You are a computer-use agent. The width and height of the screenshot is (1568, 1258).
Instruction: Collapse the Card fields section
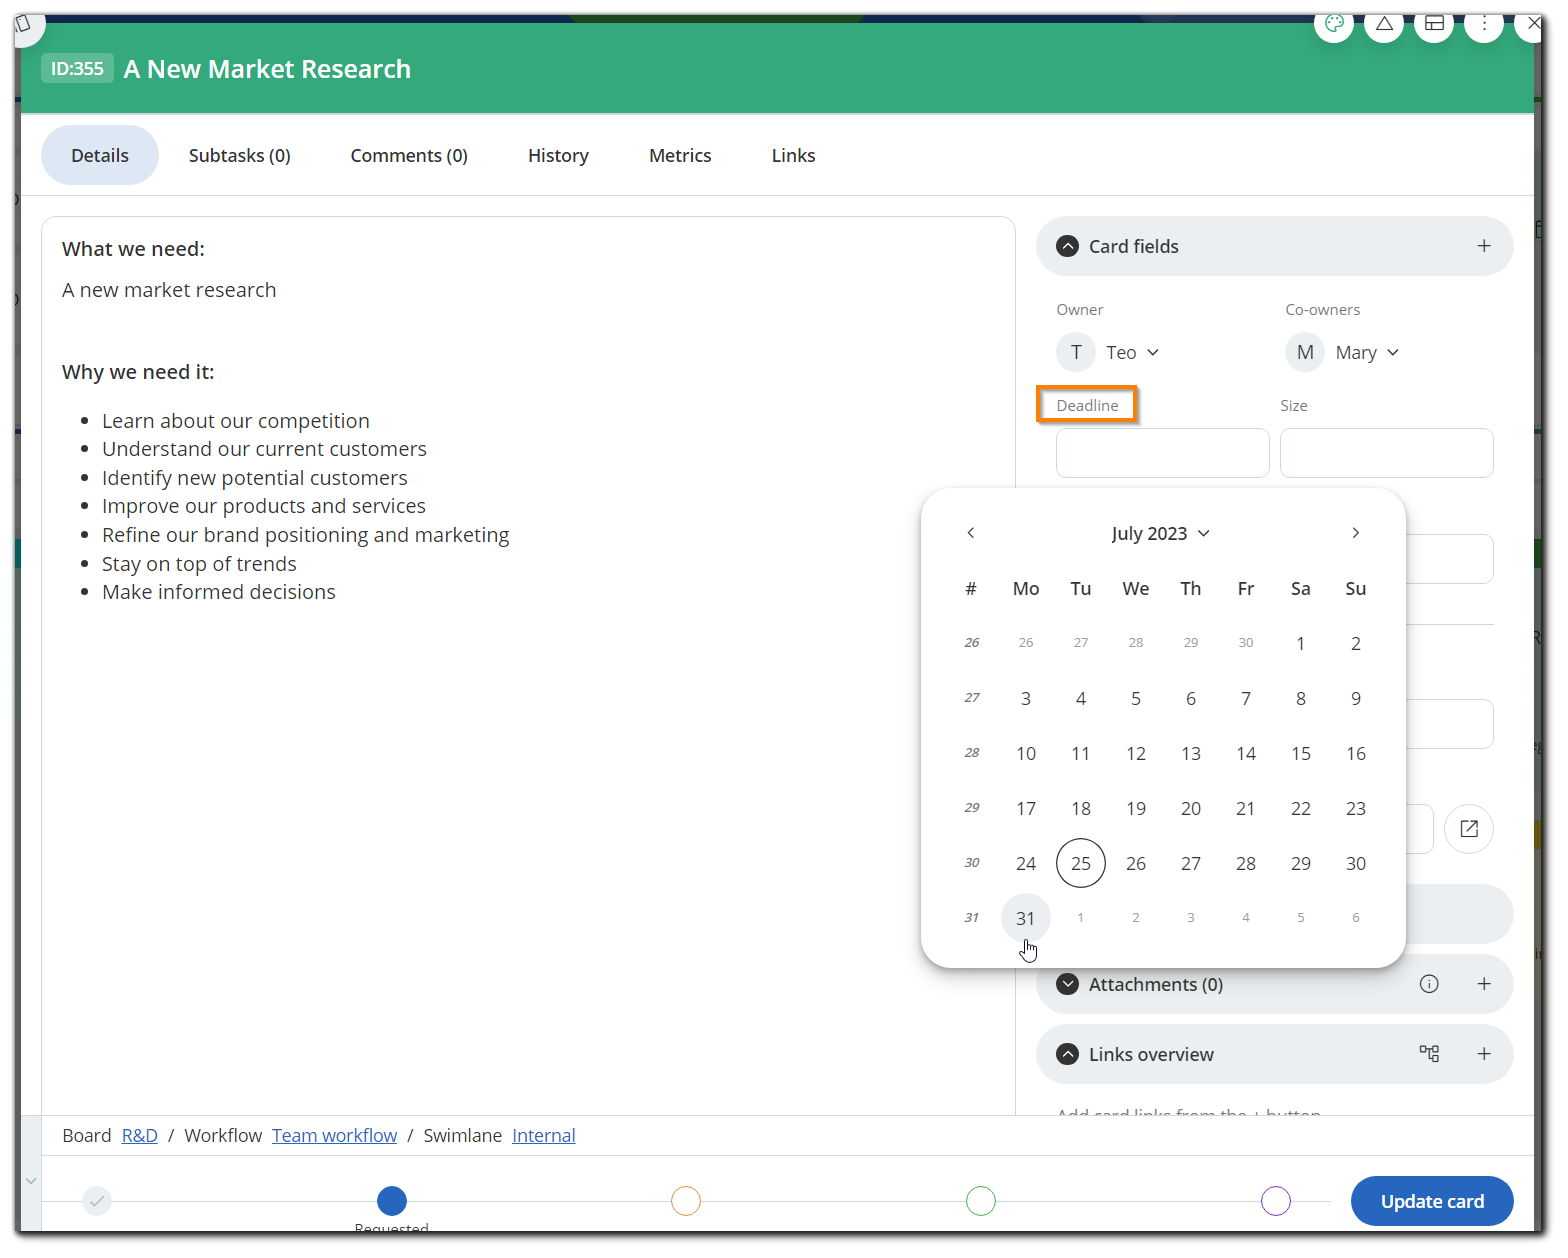coord(1068,246)
